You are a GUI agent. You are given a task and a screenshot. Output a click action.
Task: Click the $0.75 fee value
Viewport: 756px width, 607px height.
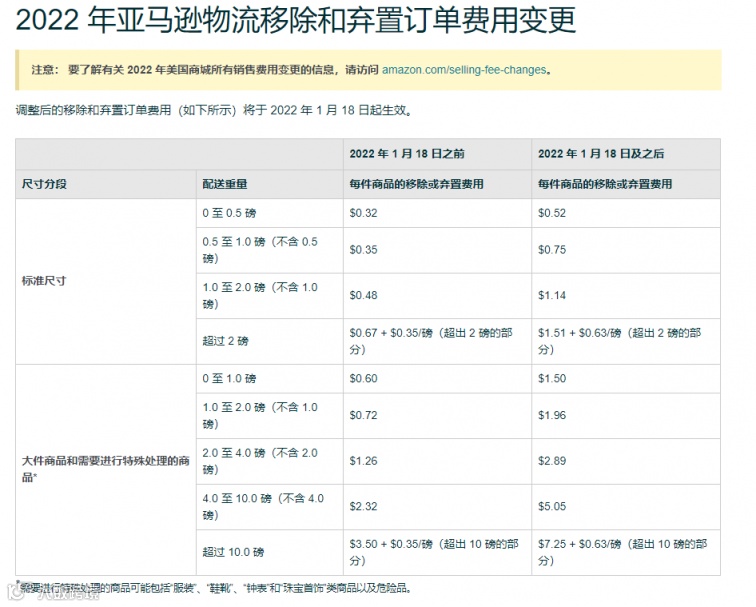pyautogui.click(x=552, y=250)
